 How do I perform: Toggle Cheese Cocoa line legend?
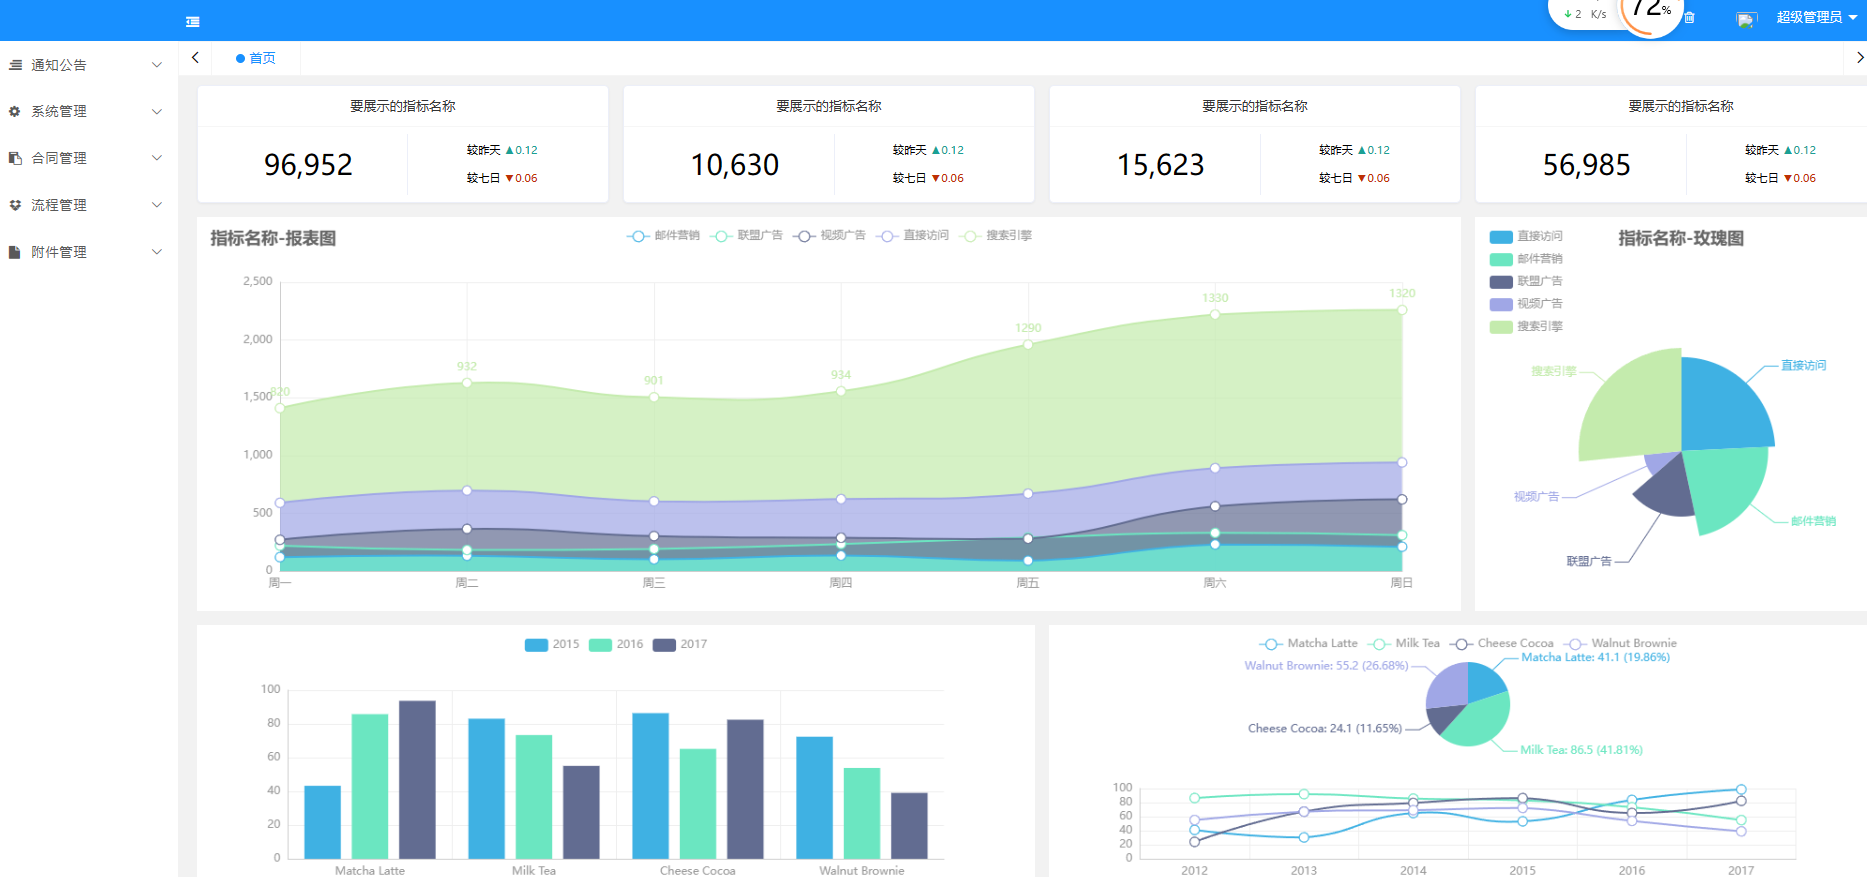pyautogui.click(x=1501, y=644)
